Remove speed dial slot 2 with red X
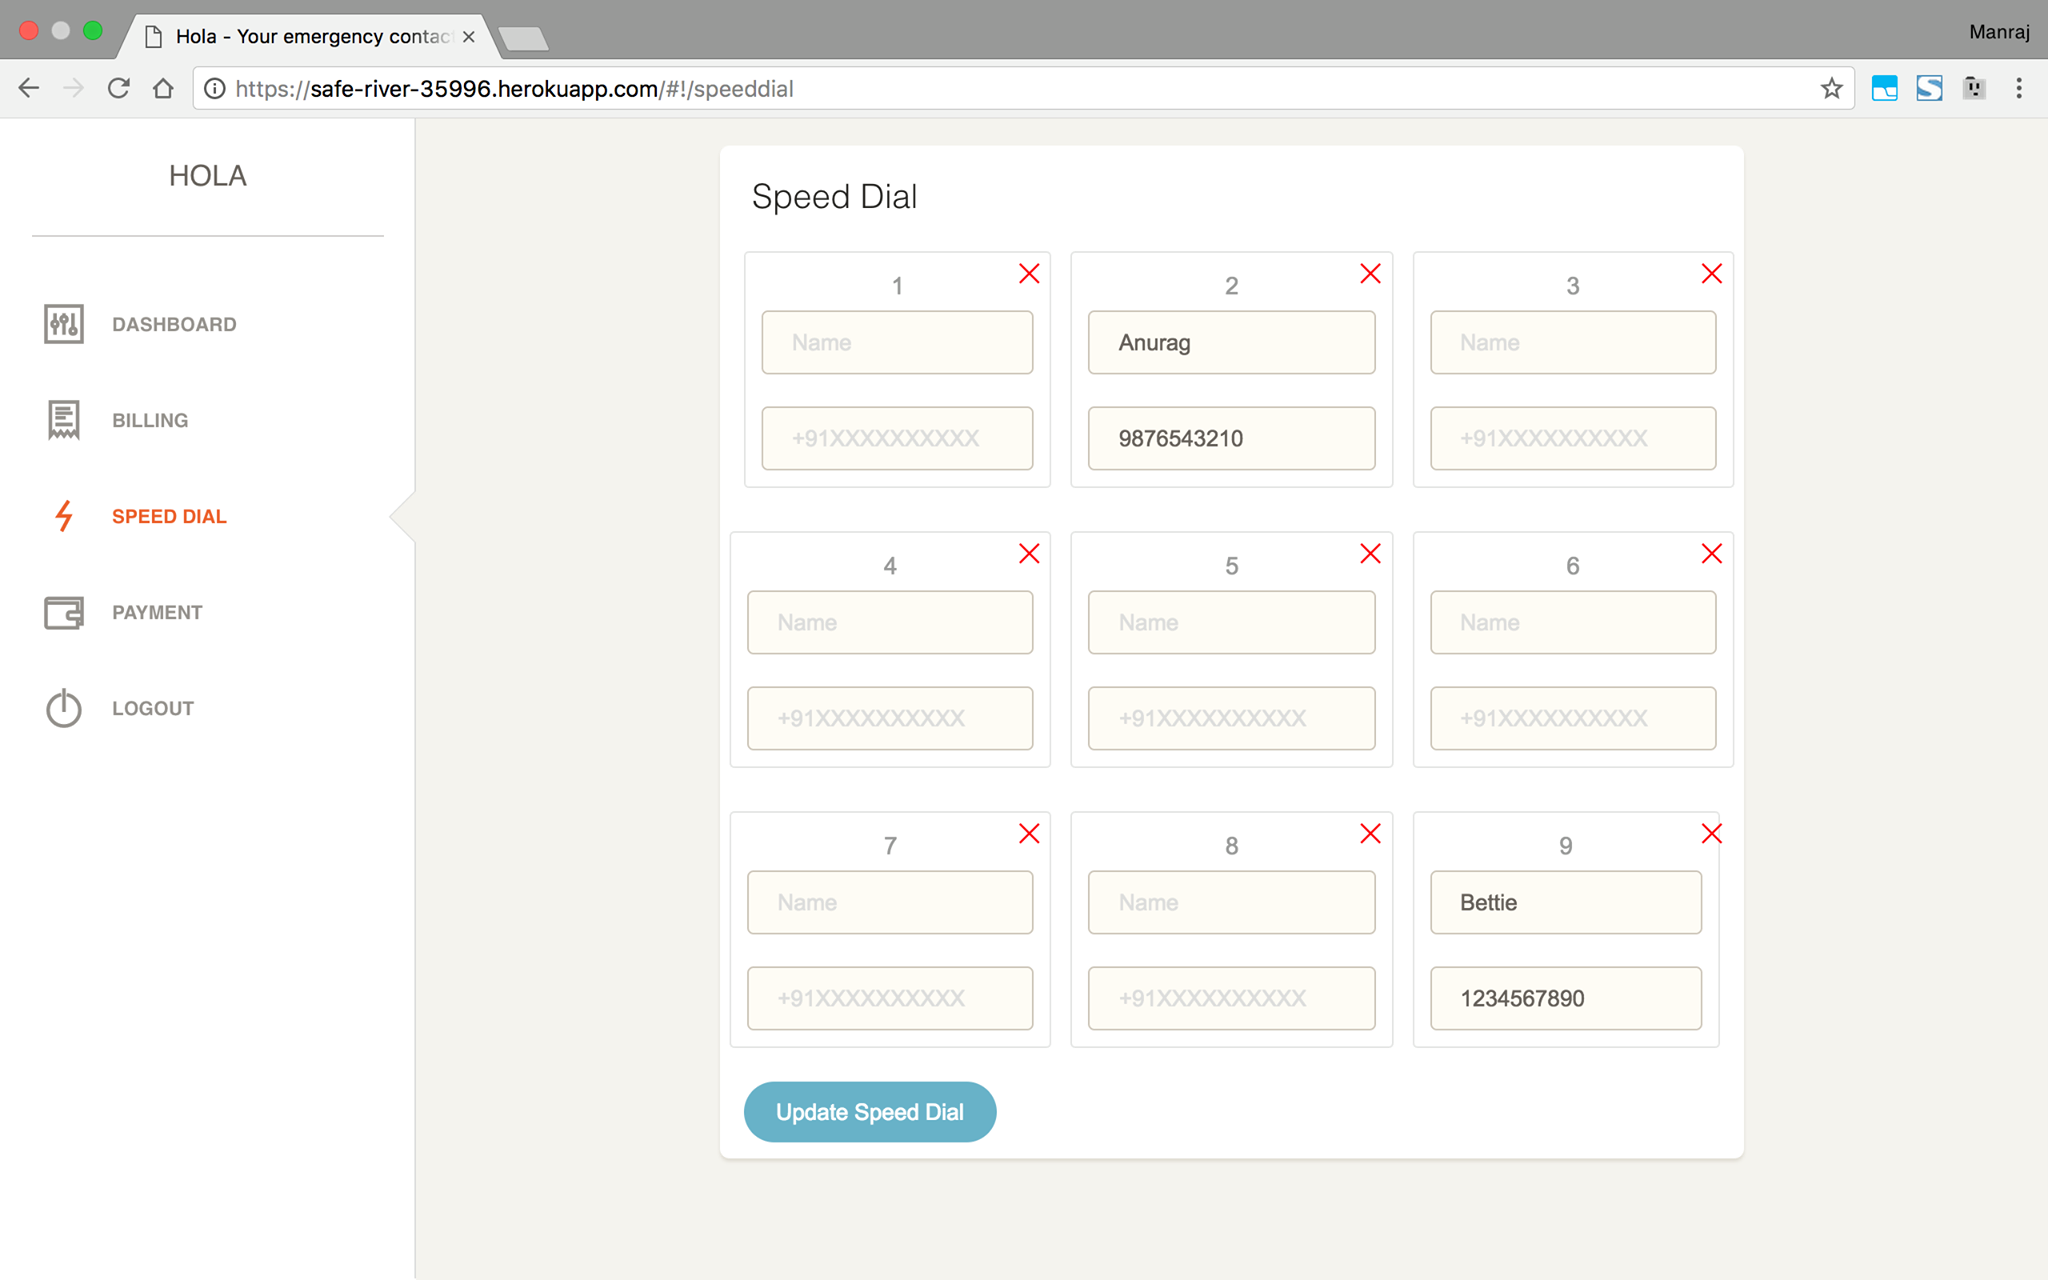This screenshot has height=1280, width=2048. [1370, 274]
